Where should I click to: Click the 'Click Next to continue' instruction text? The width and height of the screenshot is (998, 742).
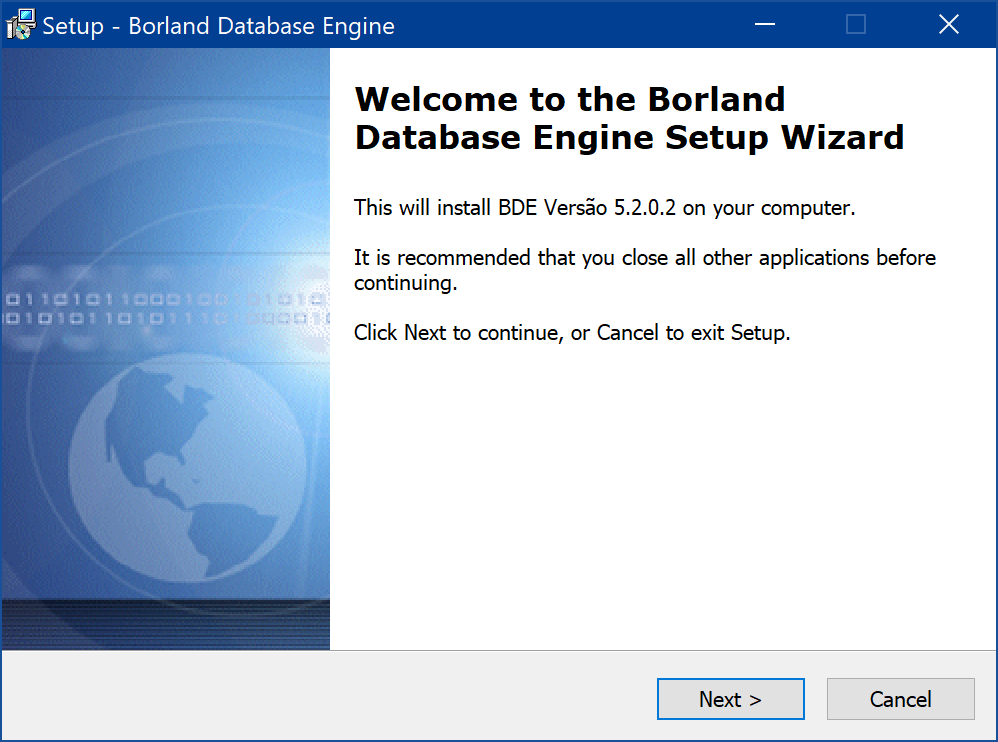click(572, 332)
